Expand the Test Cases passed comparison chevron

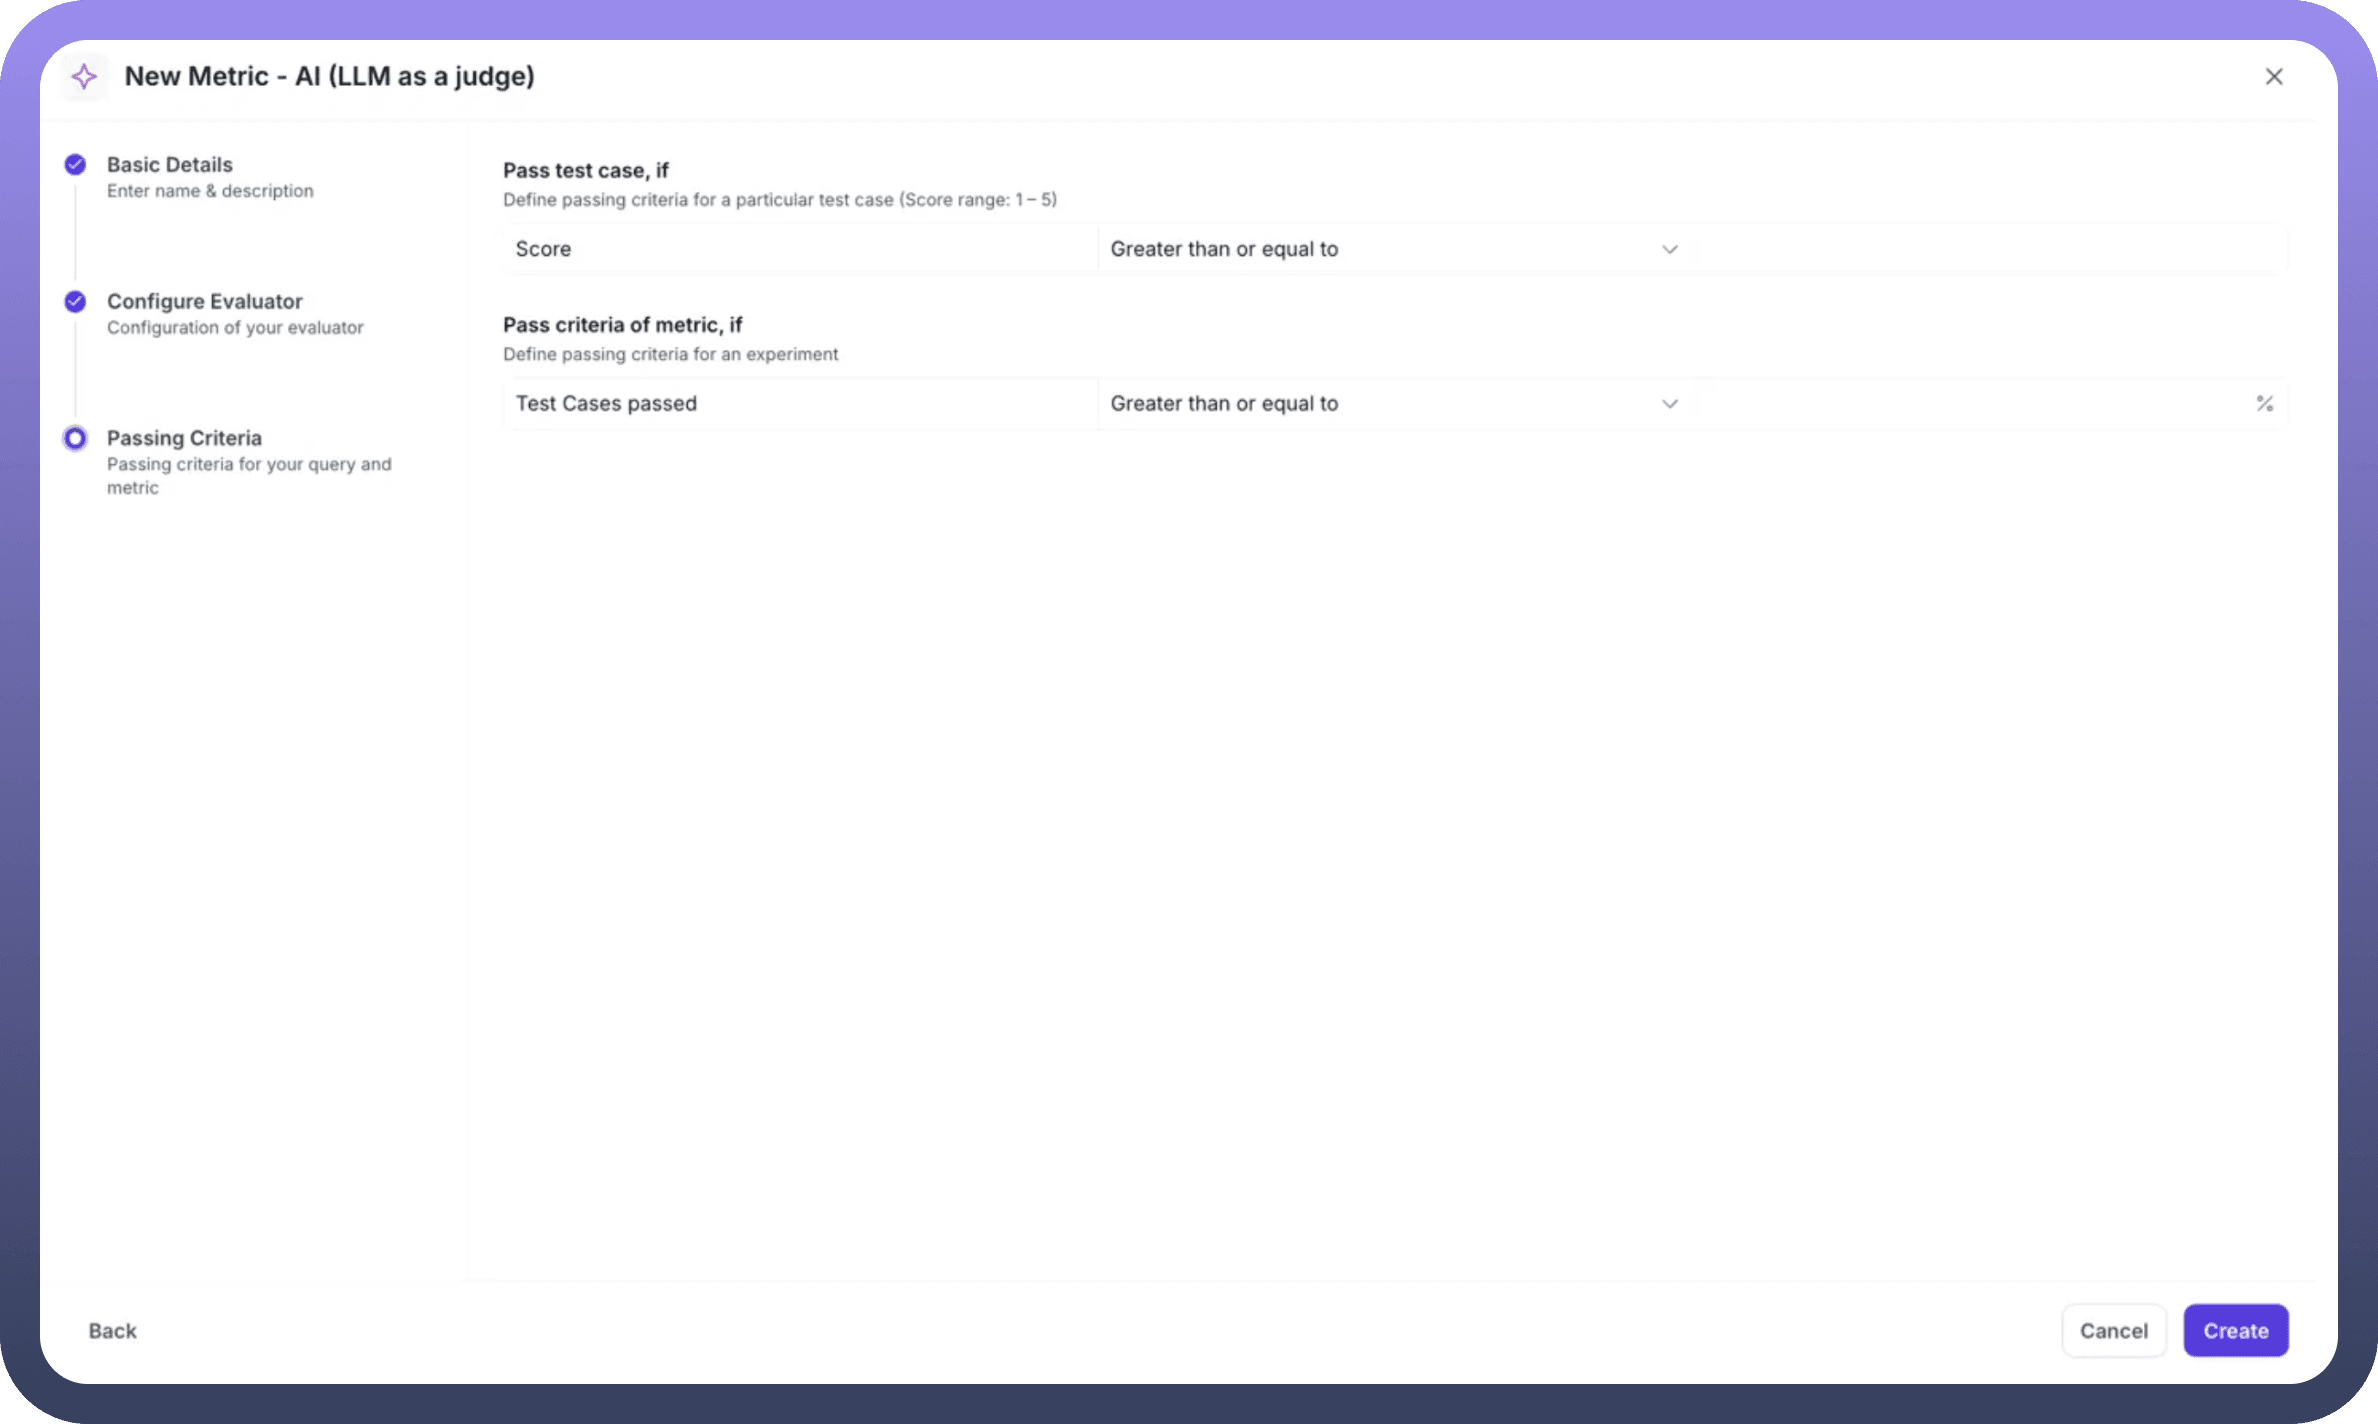[1669, 404]
